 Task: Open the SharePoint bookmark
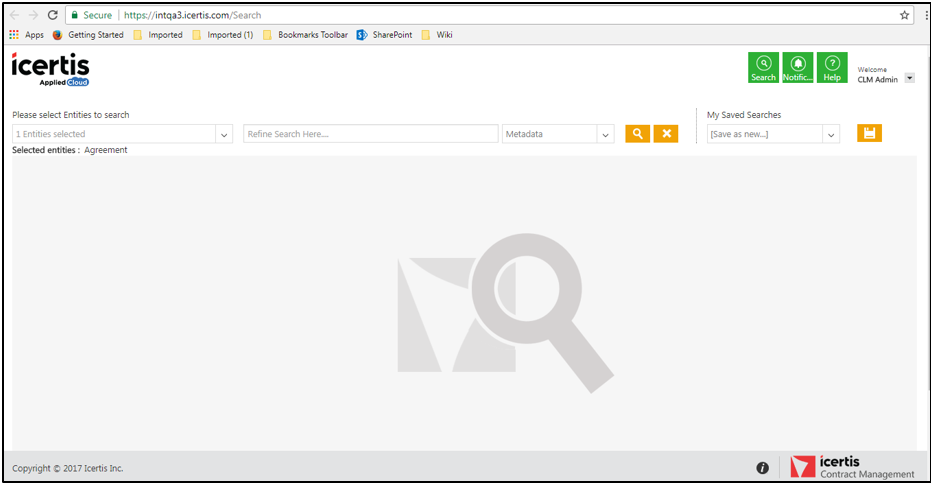point(384,35)
